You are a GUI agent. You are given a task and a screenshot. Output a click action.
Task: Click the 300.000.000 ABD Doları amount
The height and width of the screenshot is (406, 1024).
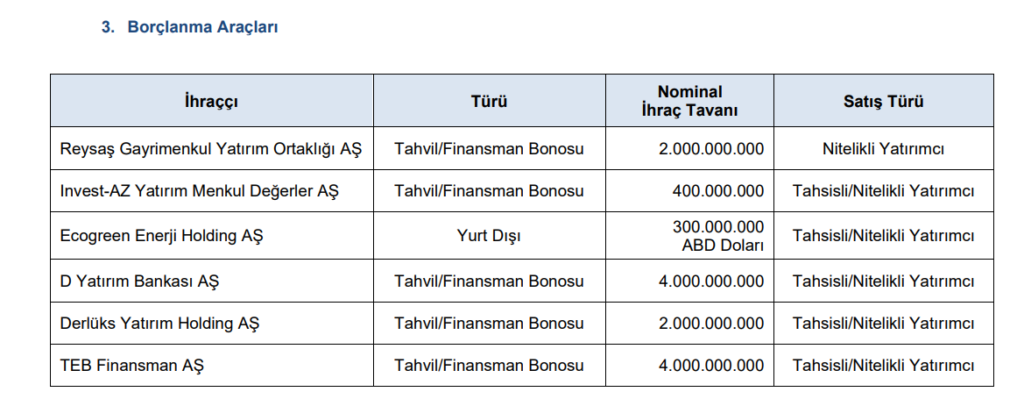pyautogui.click(x=718, y=236)
